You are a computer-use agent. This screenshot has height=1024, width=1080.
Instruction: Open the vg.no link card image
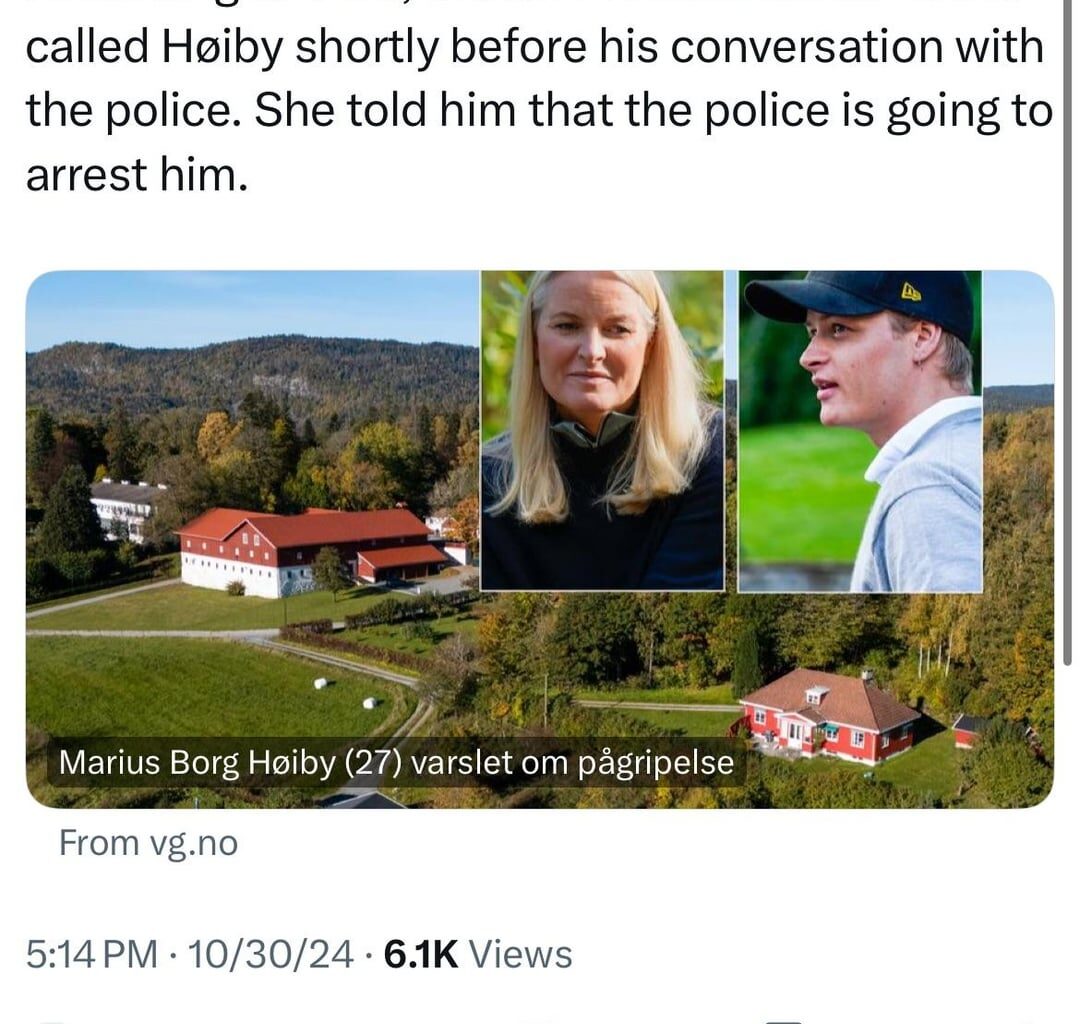point(540,539)
